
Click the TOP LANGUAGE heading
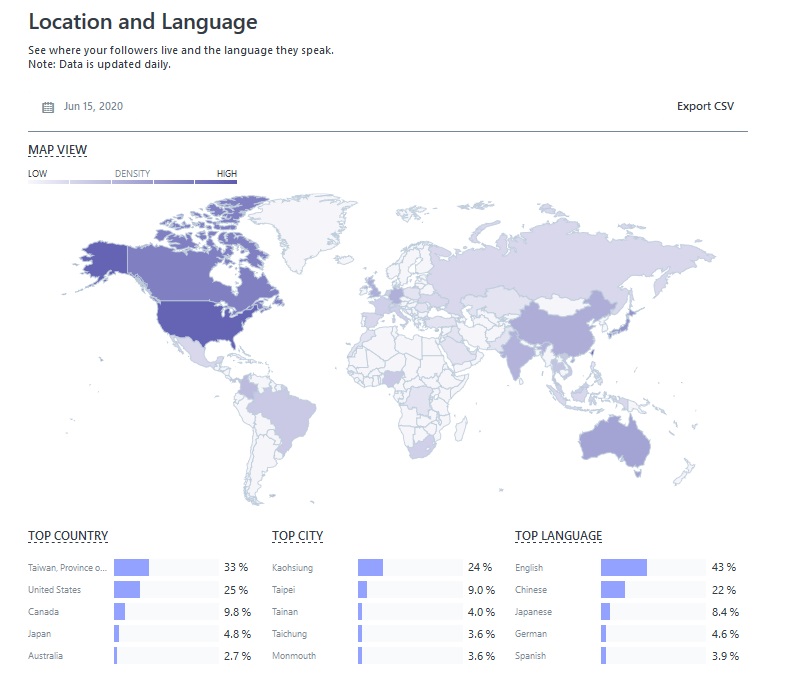coord(558,536)
